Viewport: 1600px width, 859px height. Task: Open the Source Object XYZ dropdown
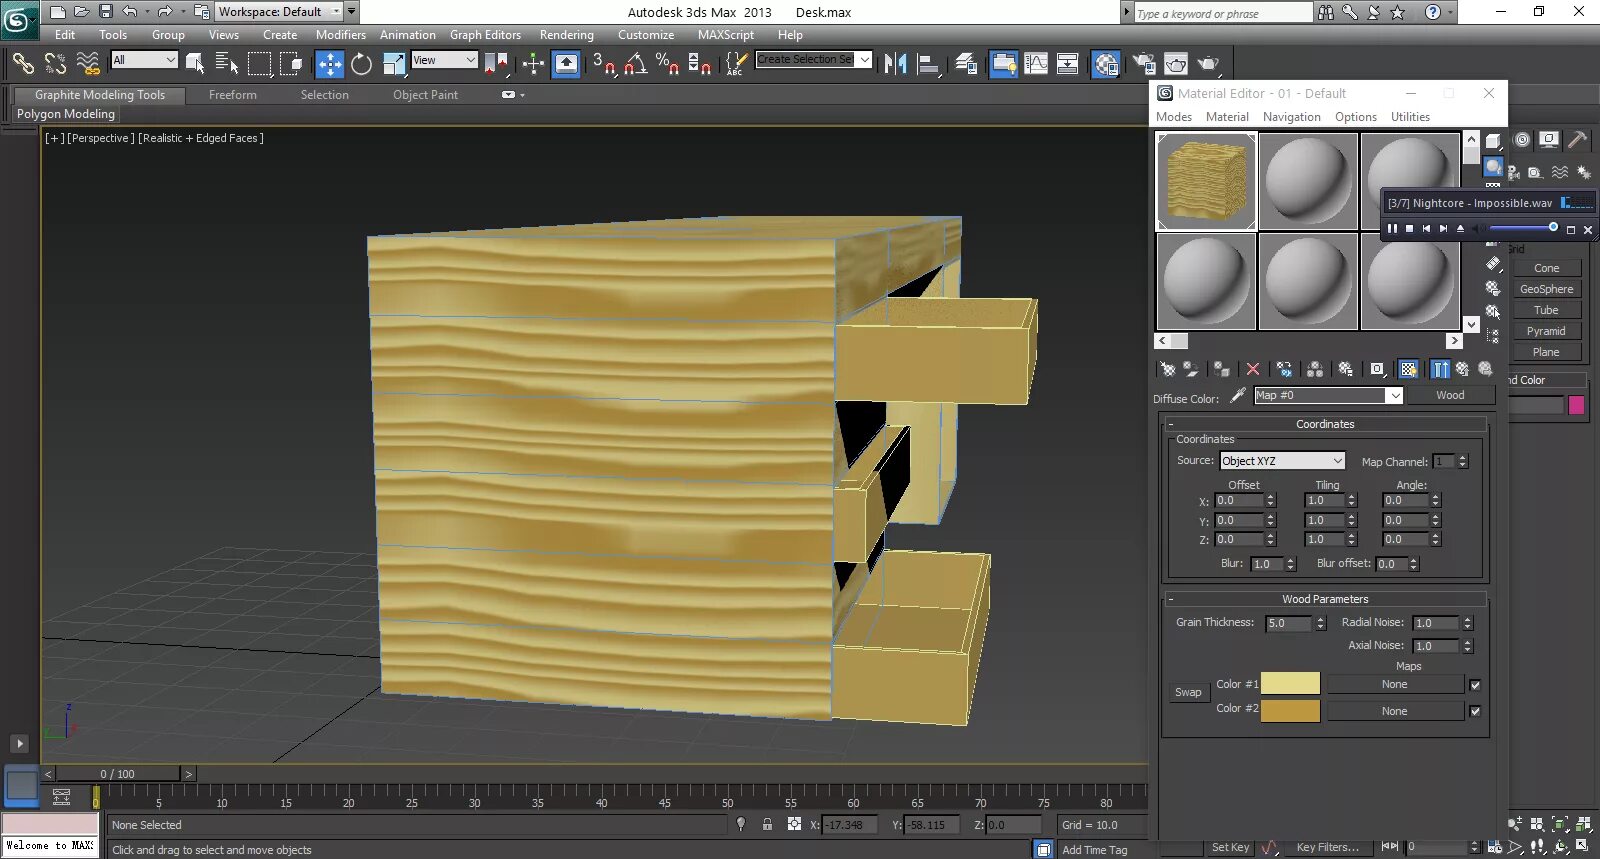pos(1282,461)
